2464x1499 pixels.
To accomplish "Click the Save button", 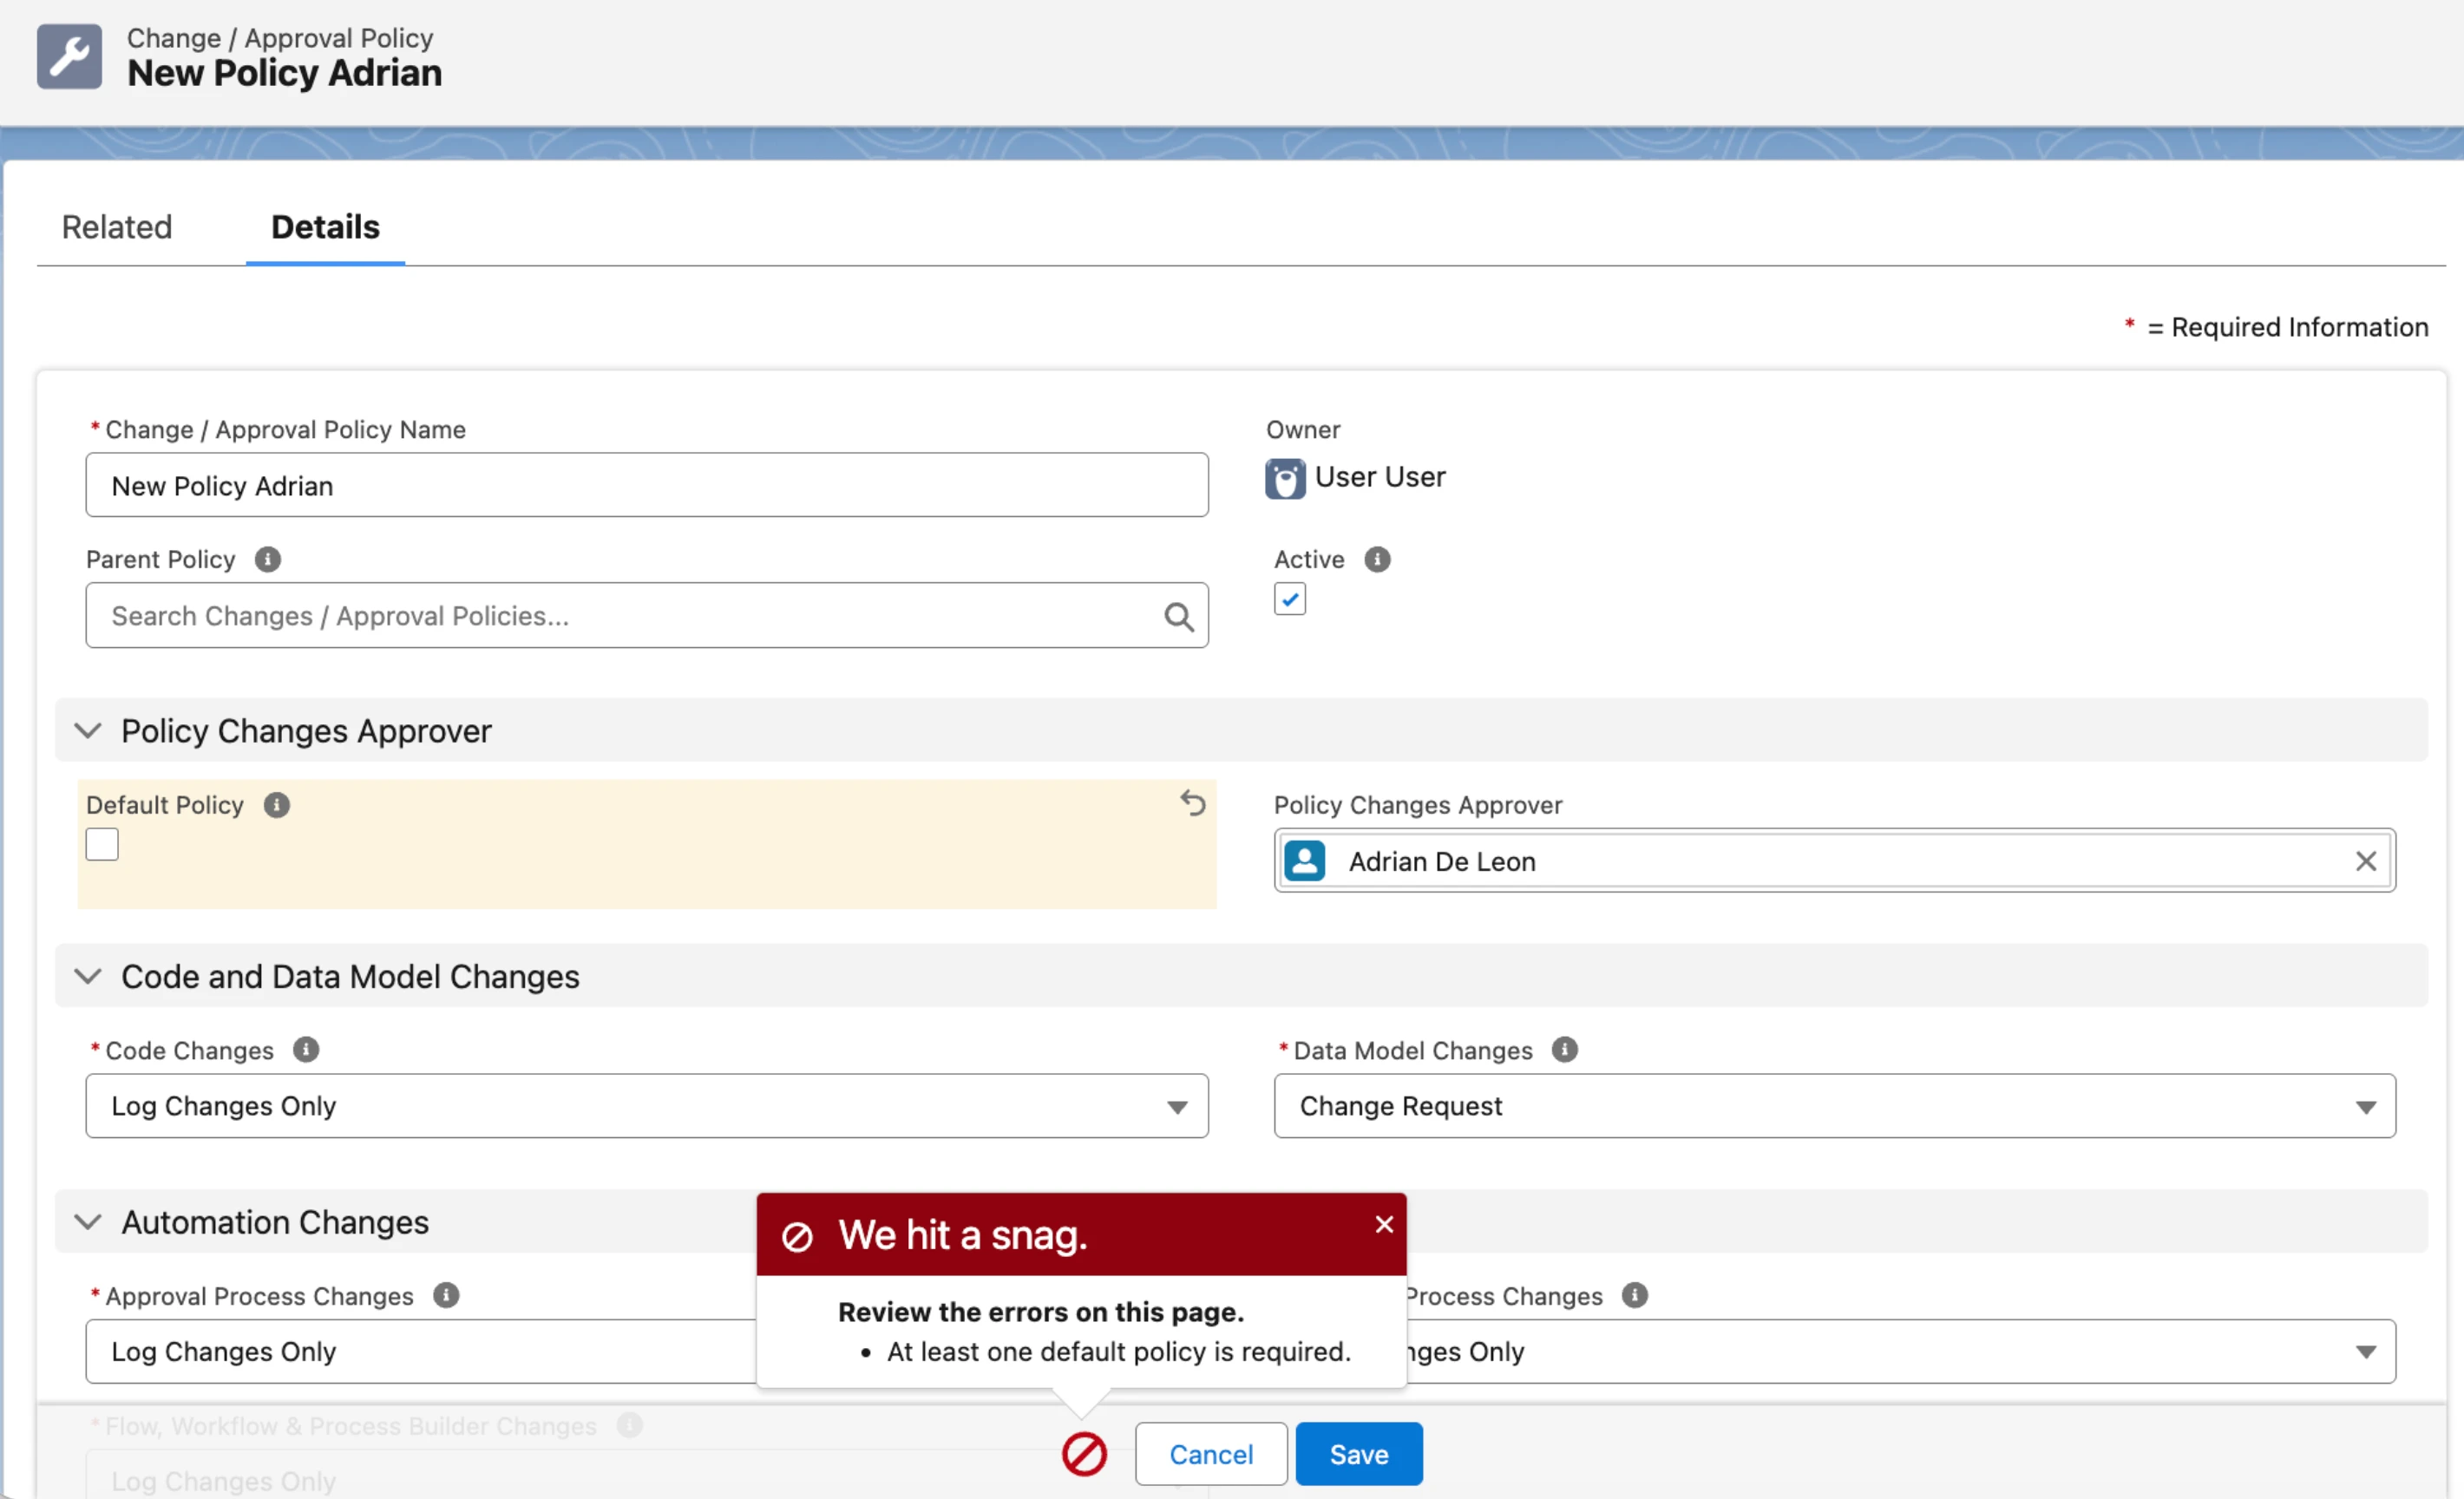I will click(1359, 1454).
